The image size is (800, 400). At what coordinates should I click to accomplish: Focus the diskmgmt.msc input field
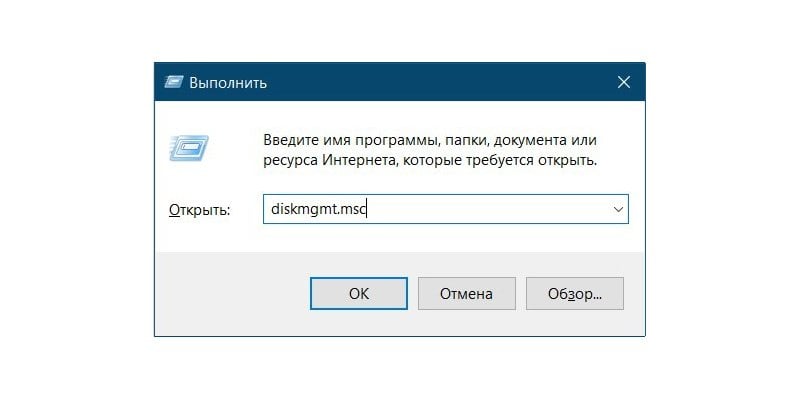pos(445,209)
